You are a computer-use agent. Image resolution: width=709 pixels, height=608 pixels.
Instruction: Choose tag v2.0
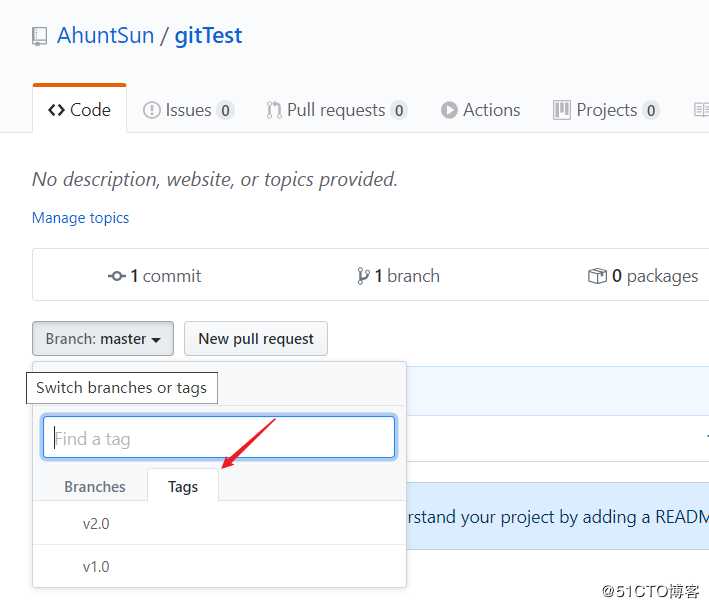pyautogui.click(x=219, y=523)
